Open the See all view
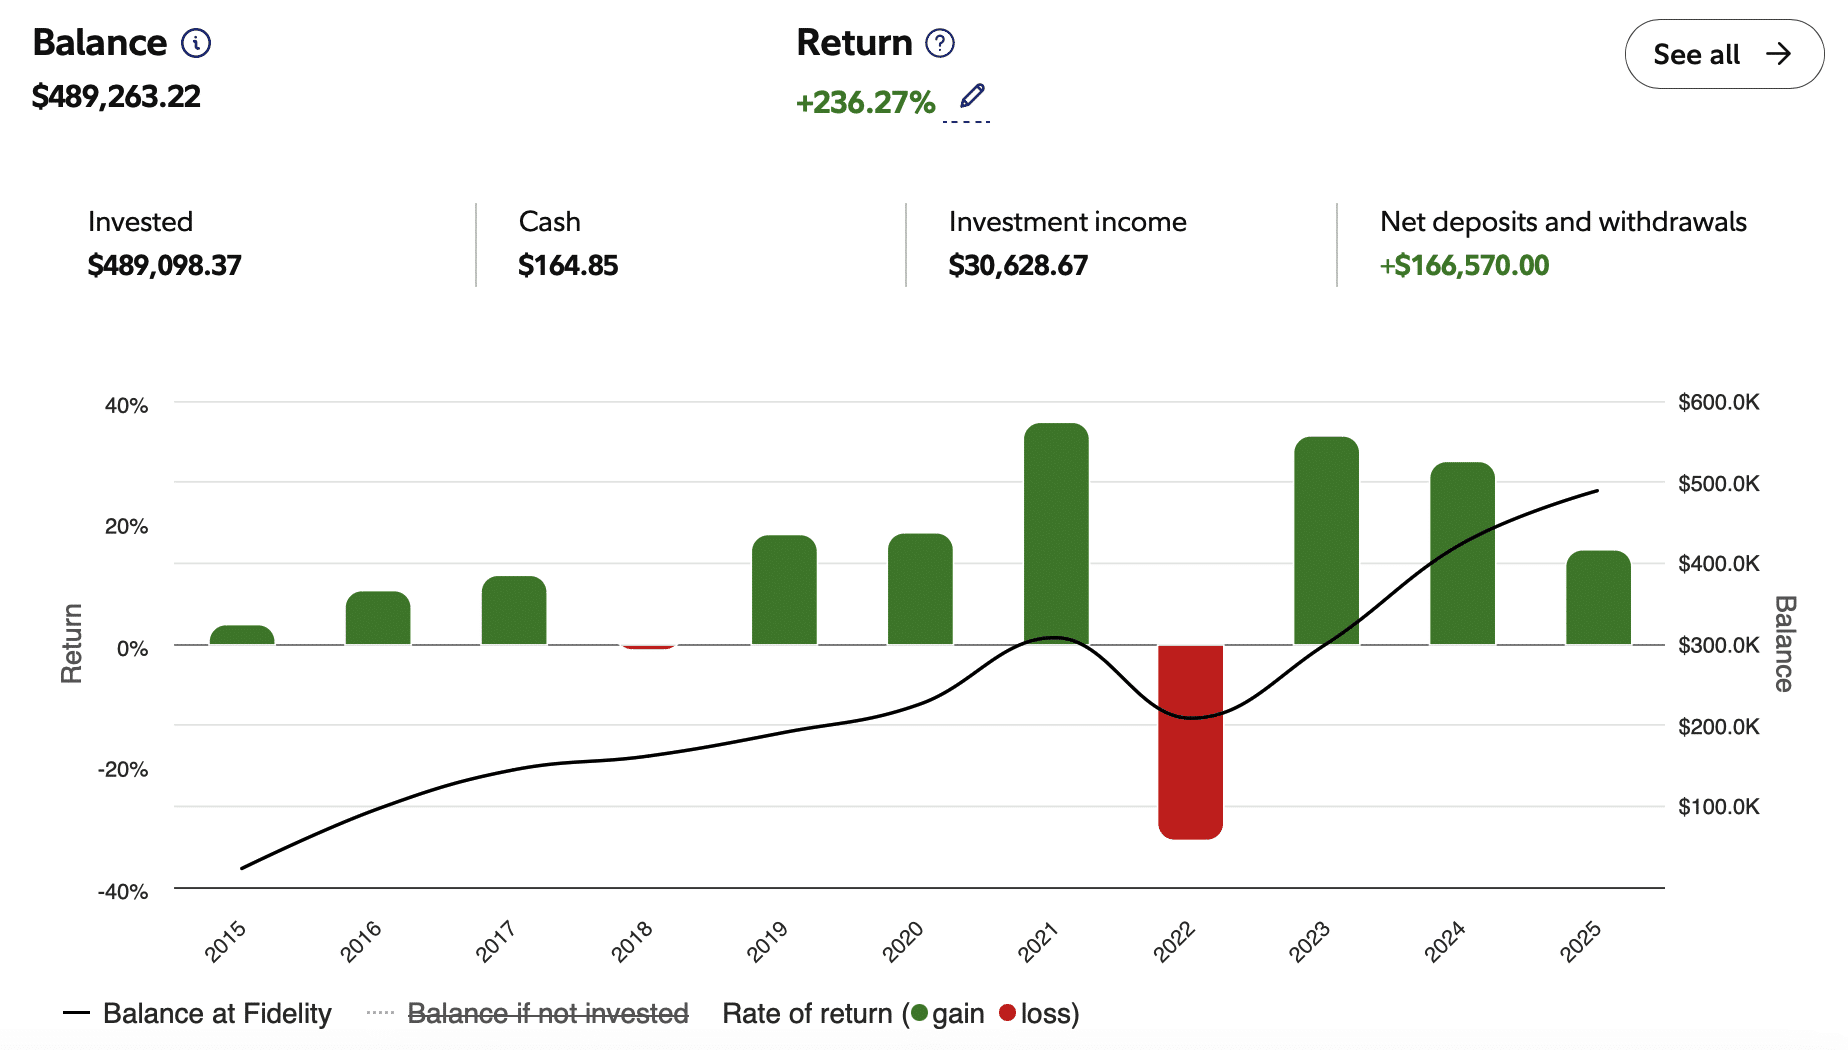1848x1050 pixels. (1723, 56)
